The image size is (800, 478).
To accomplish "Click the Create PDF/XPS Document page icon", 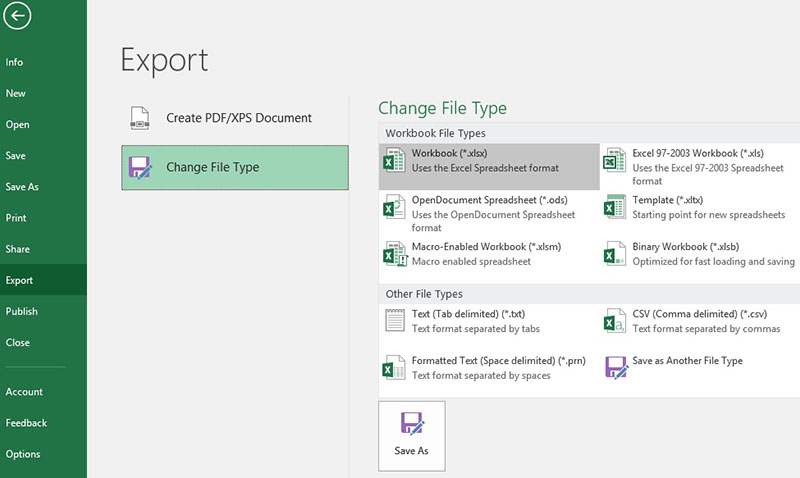I will (x=140, y=118).
